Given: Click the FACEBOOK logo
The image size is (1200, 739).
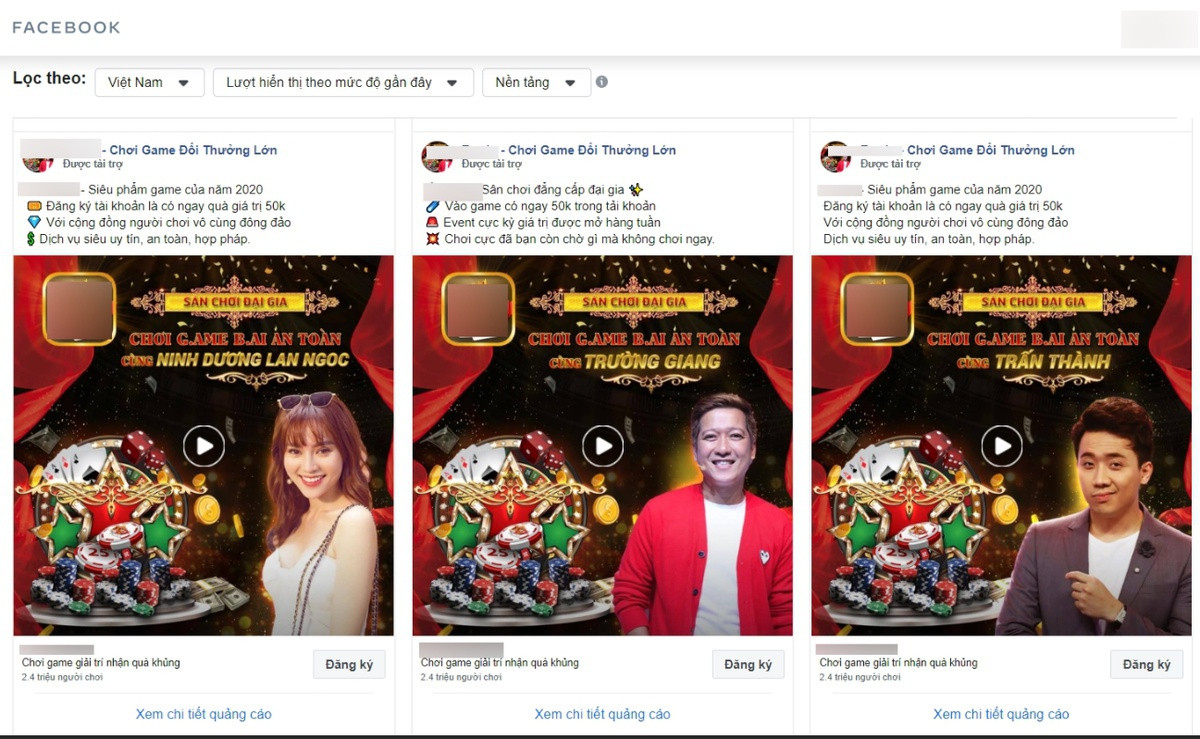Looking at the screenshot, I should click(x=65, y=28).
